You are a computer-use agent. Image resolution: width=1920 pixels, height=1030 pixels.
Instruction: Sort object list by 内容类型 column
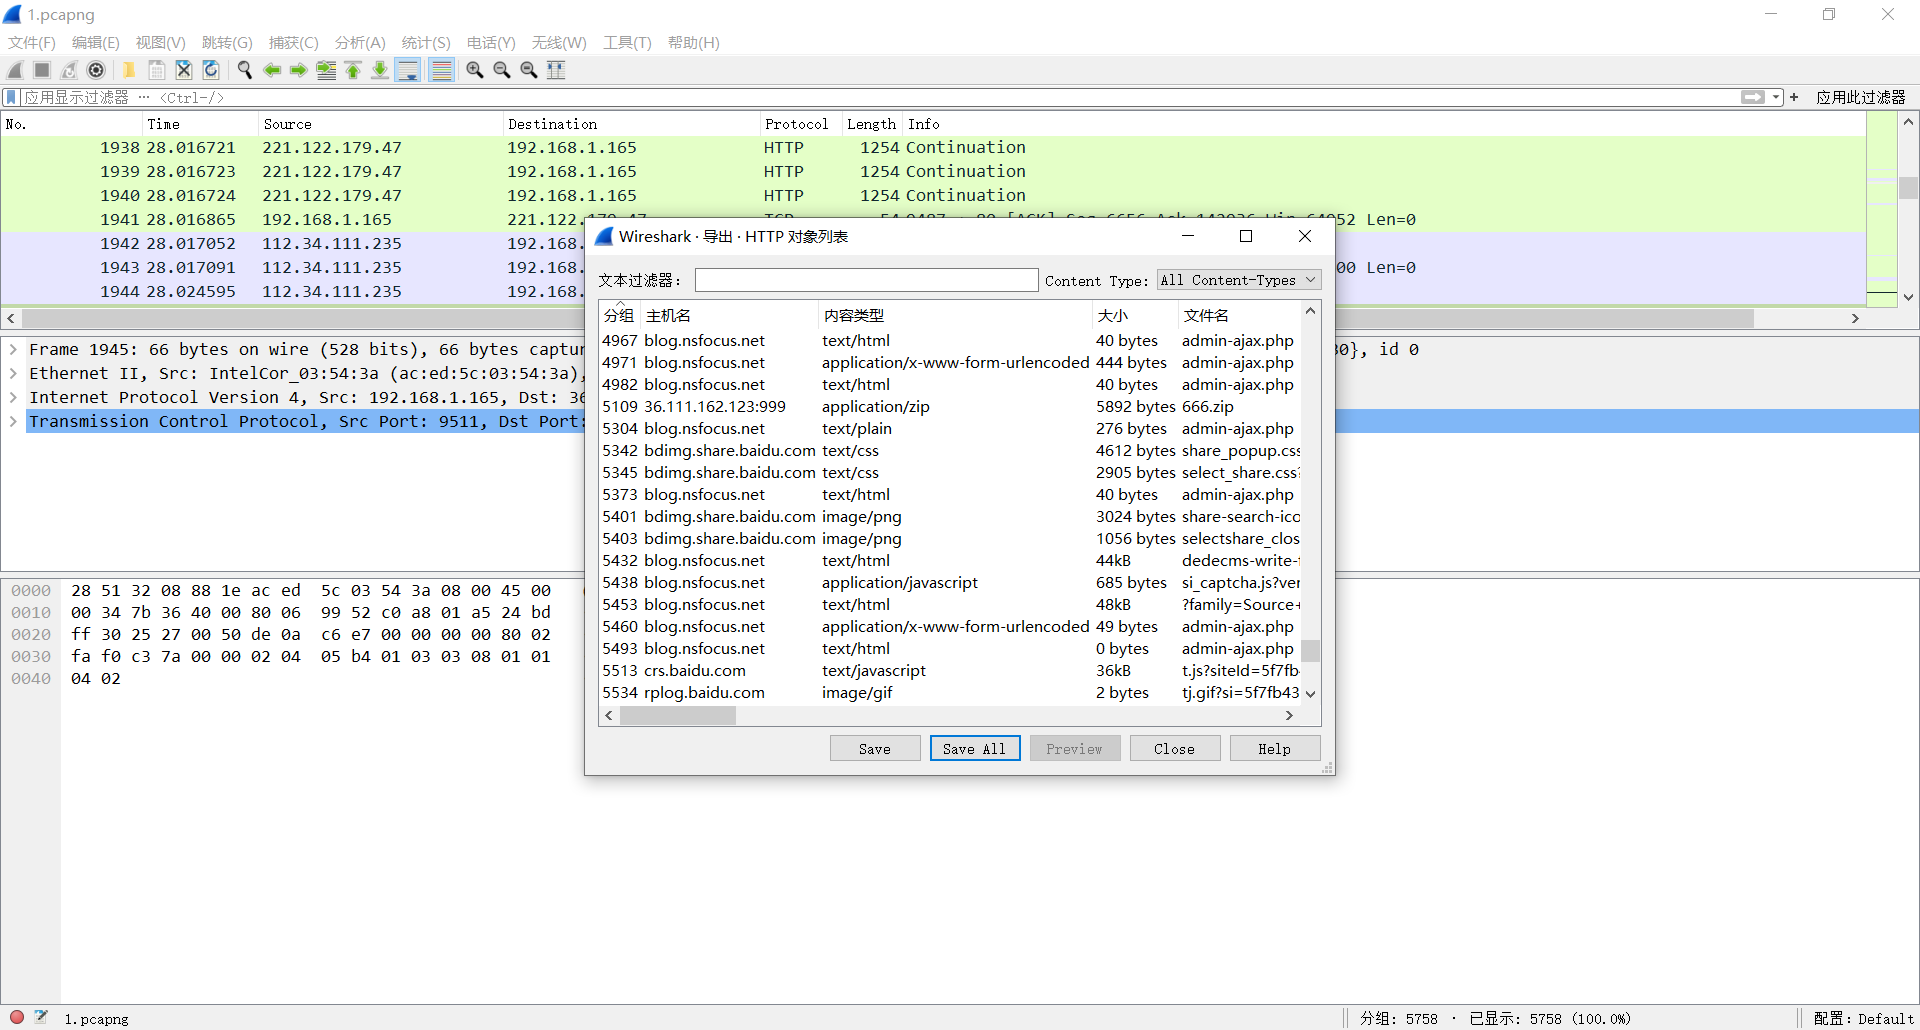tap(955, 315)
